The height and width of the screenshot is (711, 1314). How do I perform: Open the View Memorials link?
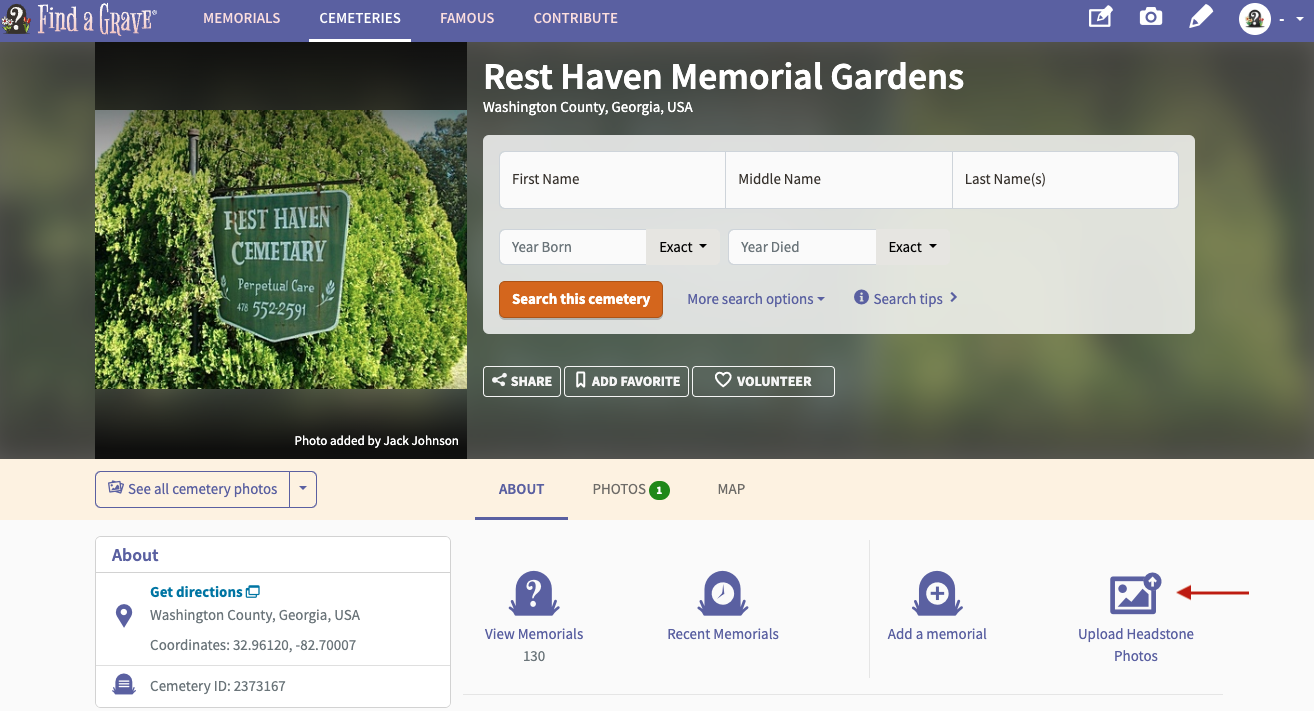(x=534, y=634)
